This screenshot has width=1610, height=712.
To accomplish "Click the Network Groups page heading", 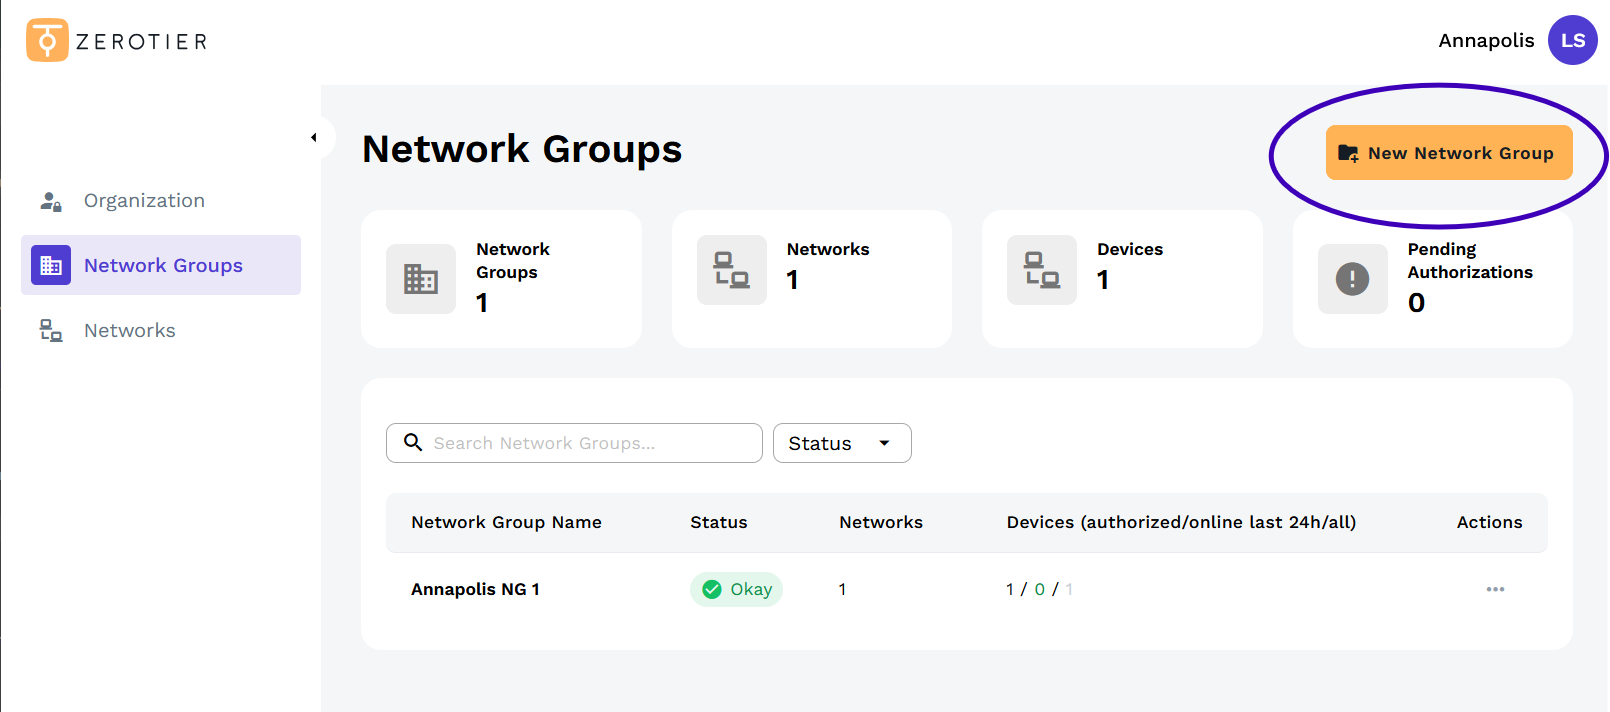I will pyautogui.click(x=522, y=149).
